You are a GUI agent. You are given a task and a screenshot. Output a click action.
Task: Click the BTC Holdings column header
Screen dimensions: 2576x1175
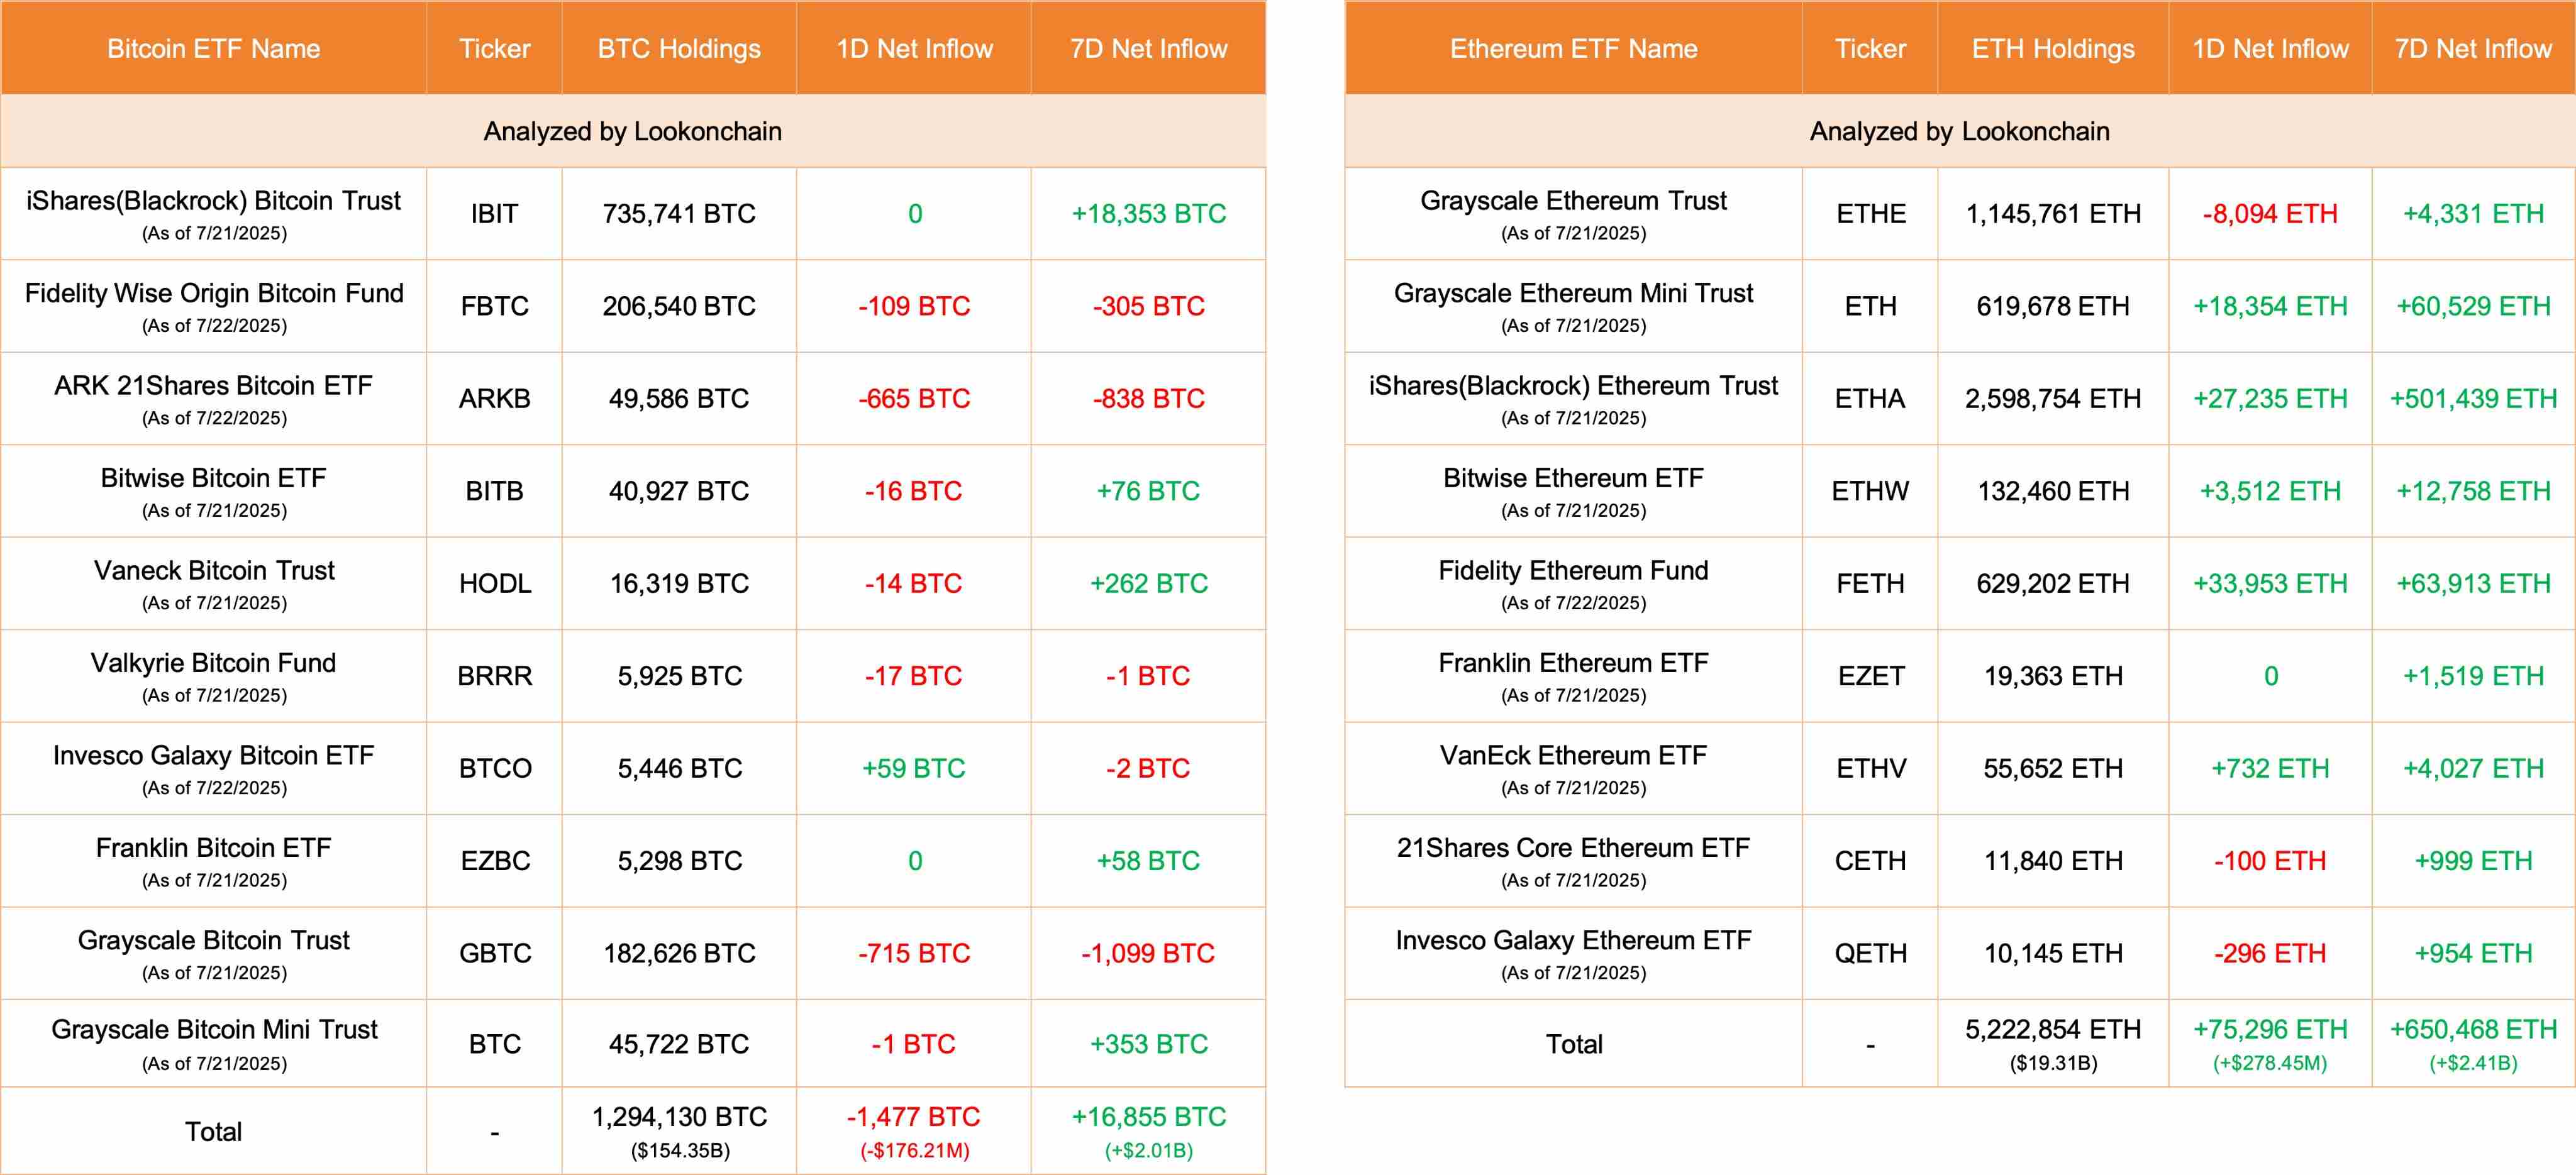tap(679, 49)
